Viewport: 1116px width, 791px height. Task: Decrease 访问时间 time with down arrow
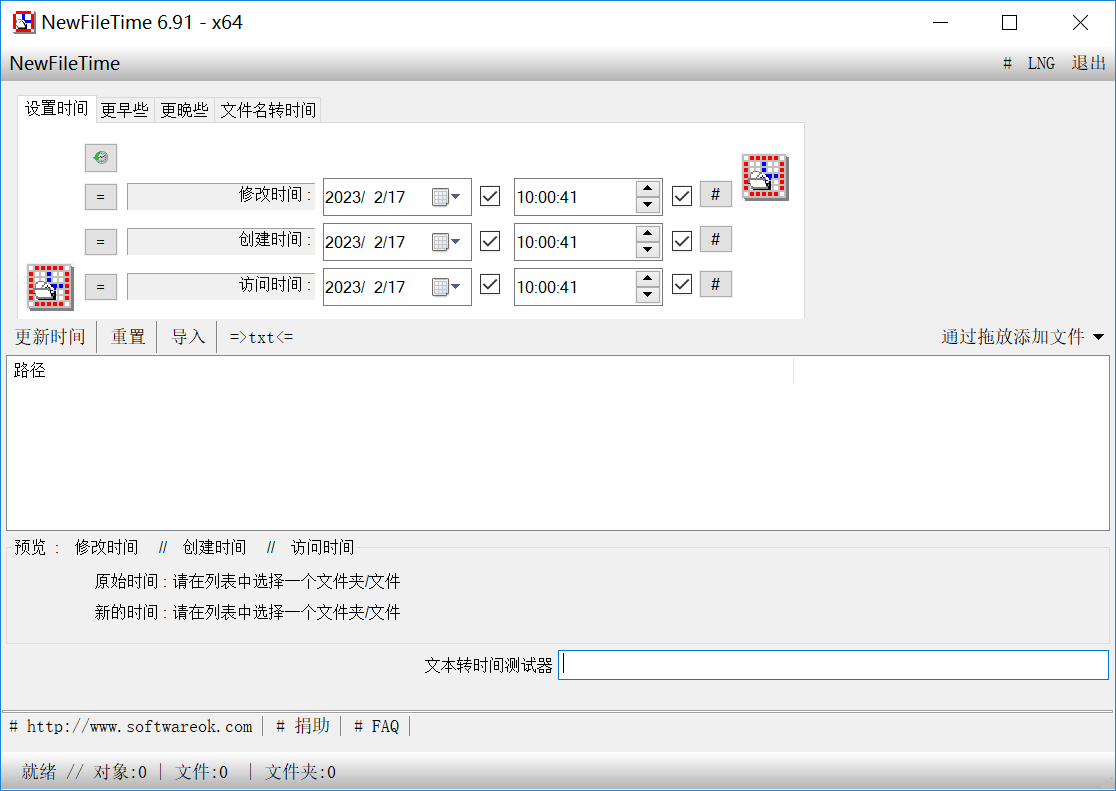(x=648, y=295)
